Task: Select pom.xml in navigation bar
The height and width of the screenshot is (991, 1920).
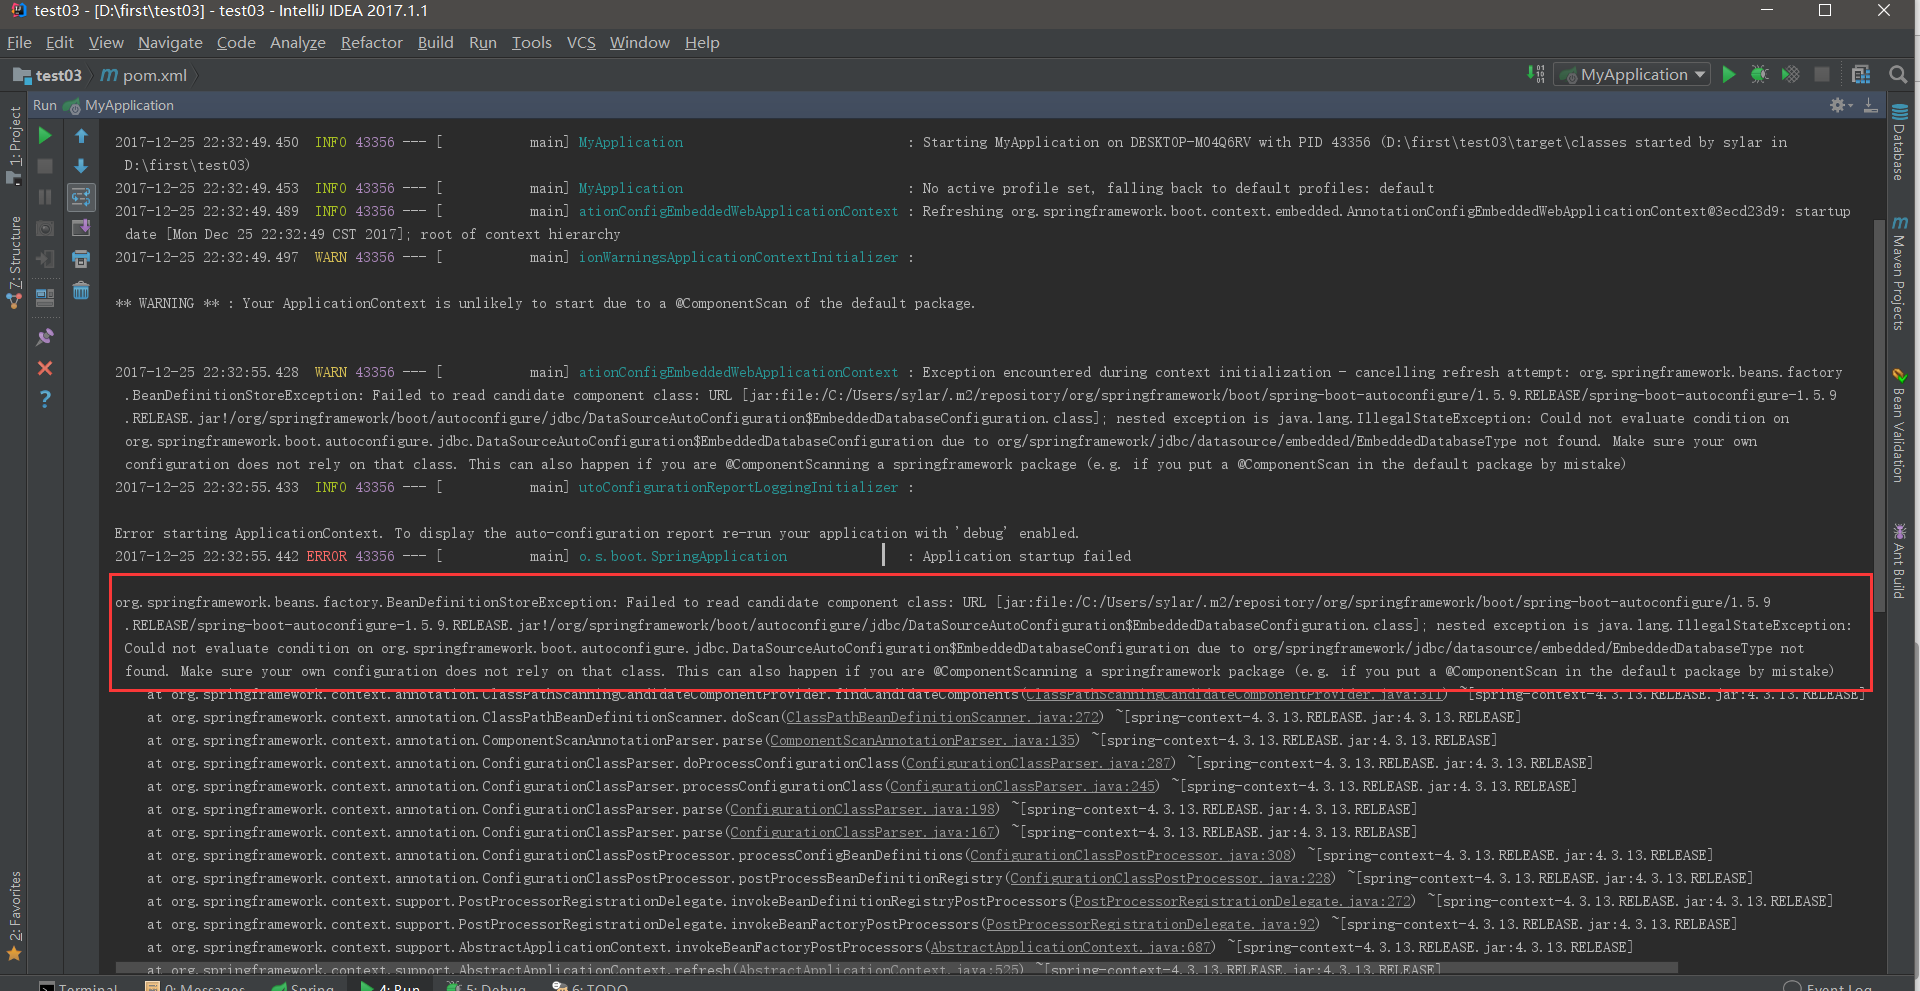Action: [144, 75]
